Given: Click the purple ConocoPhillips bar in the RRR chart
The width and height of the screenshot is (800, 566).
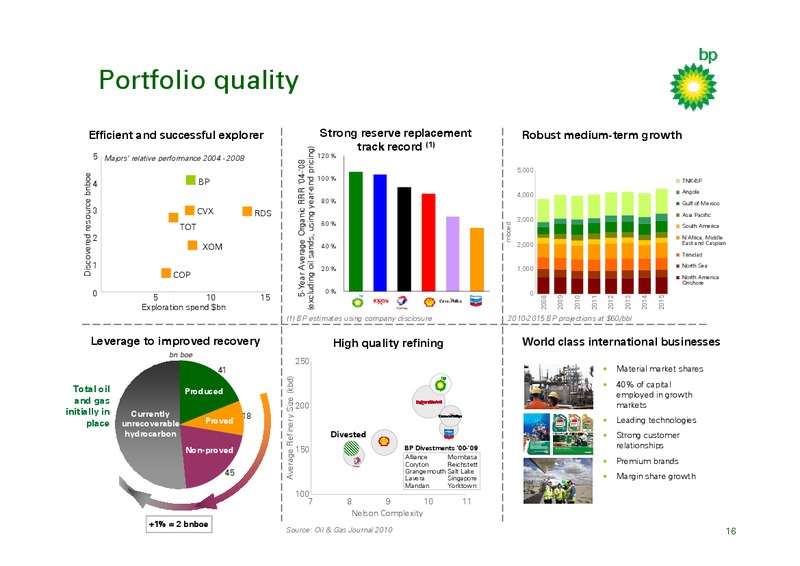Looking at the screenshot, I should 453,254.
